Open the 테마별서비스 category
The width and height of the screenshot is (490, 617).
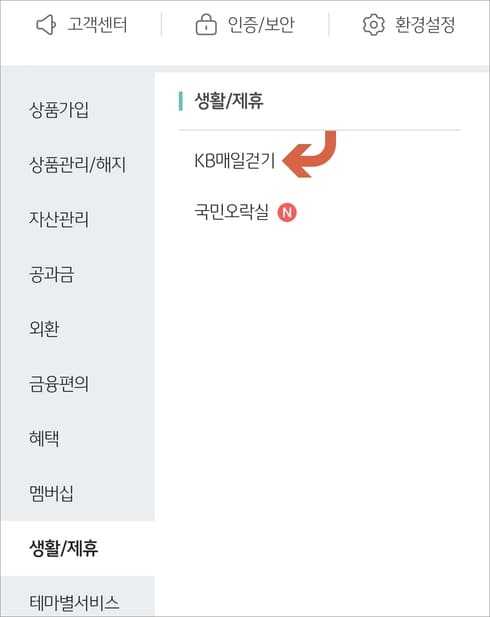(x=78, y=602)
